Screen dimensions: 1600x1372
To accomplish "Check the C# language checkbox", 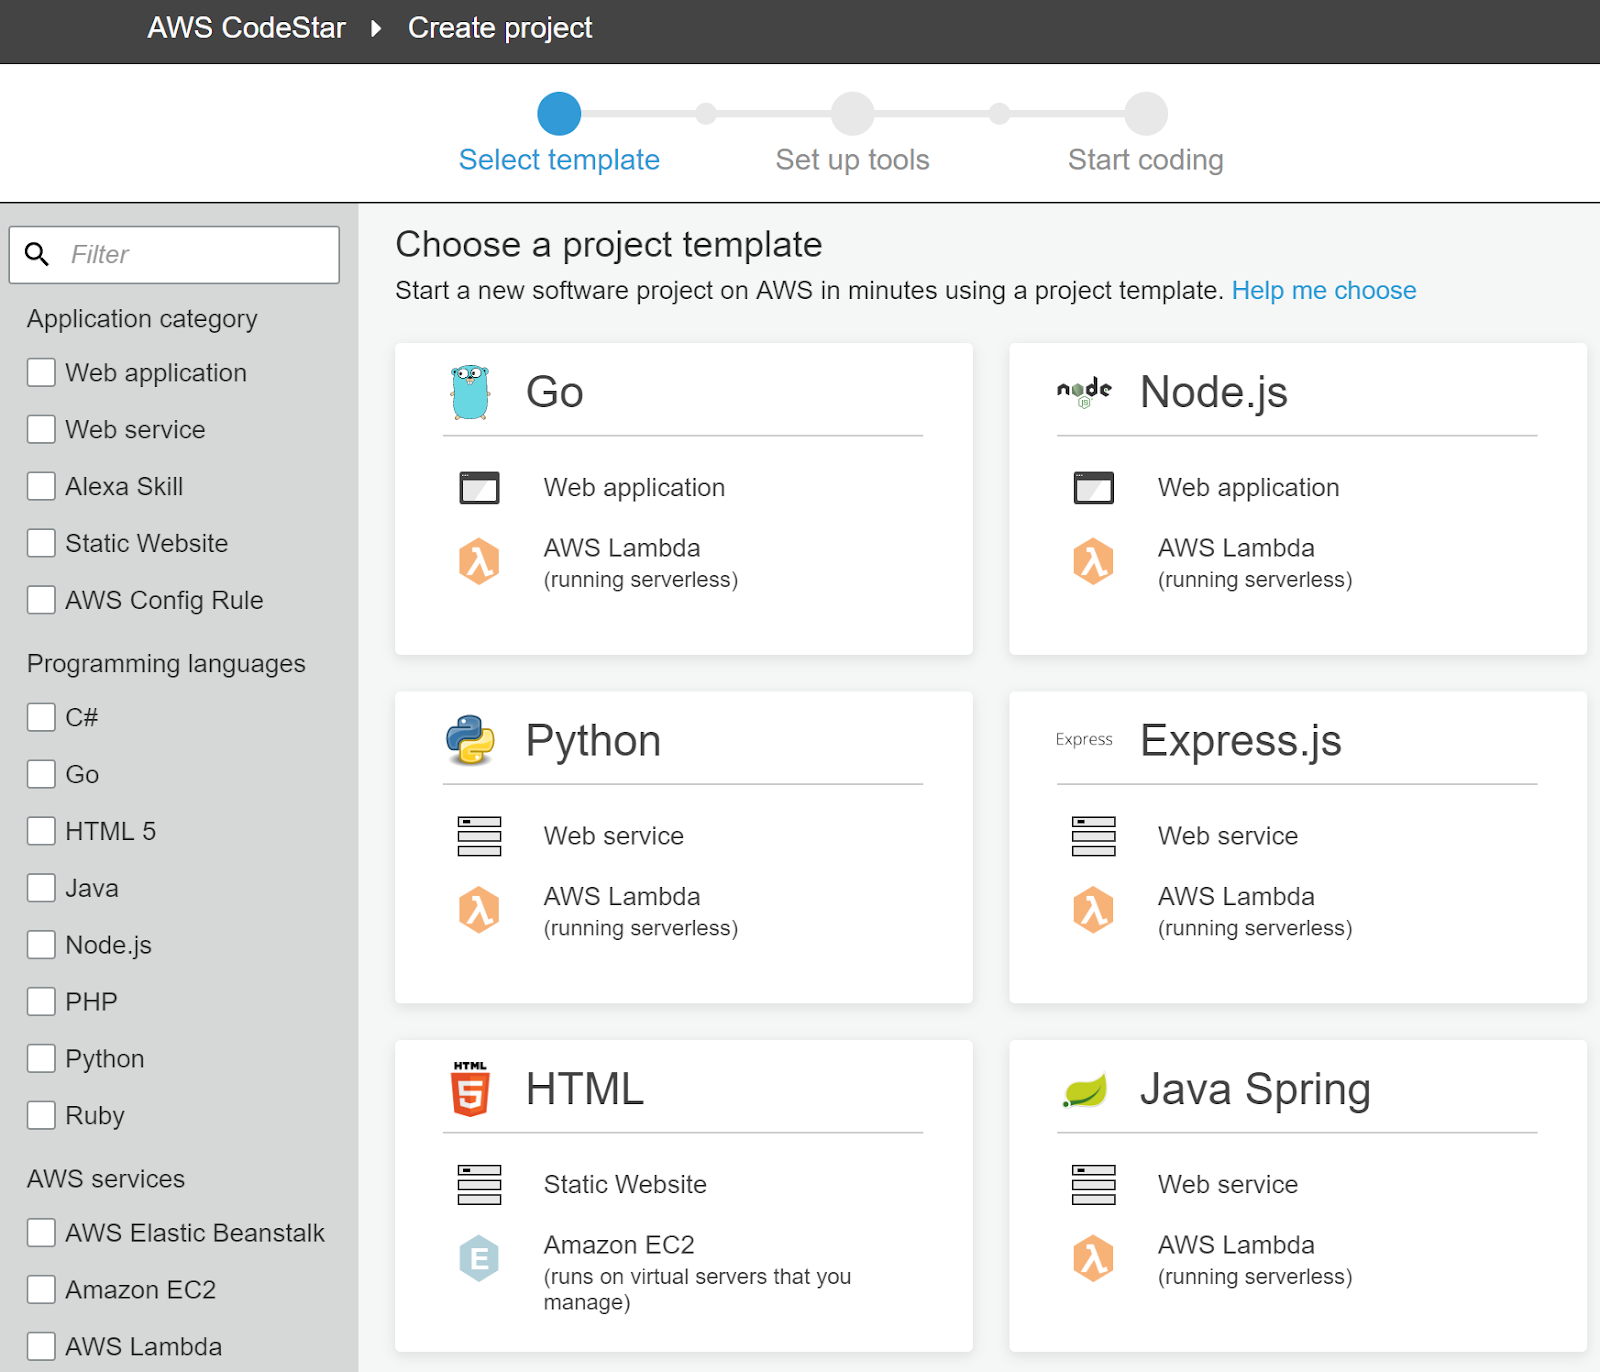I will click(41, 717).
